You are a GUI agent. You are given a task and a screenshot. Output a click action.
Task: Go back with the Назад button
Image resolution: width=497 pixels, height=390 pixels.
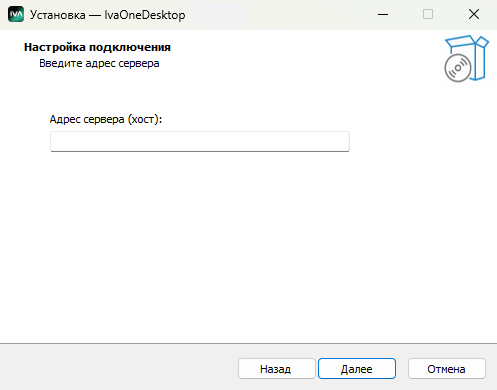[x=276, y=369]
